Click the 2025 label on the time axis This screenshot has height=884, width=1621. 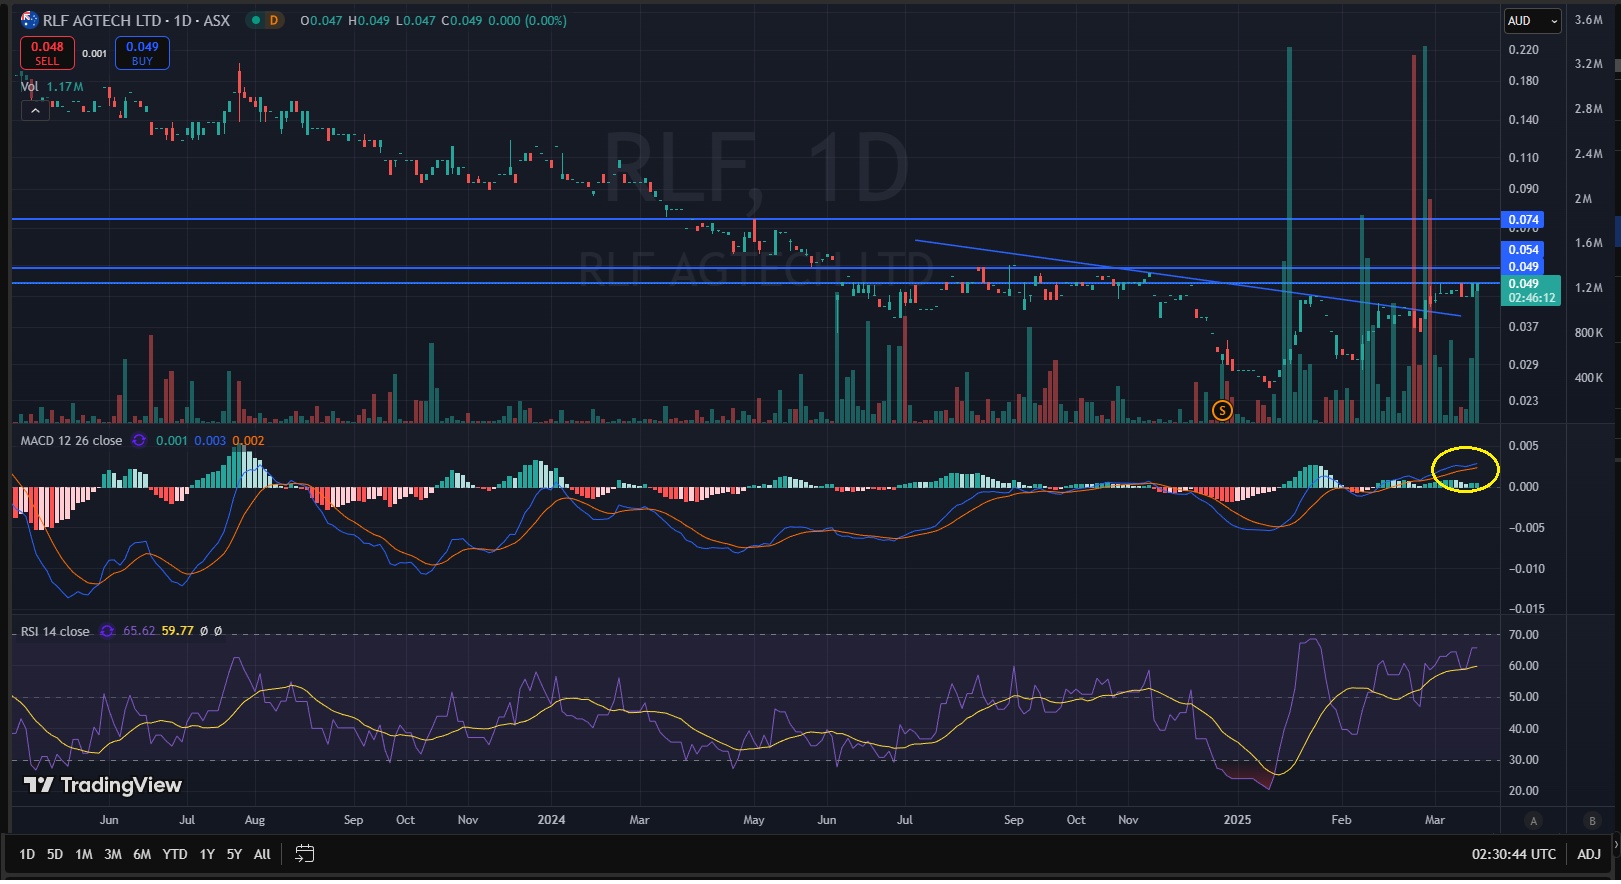pos(1237,820)
